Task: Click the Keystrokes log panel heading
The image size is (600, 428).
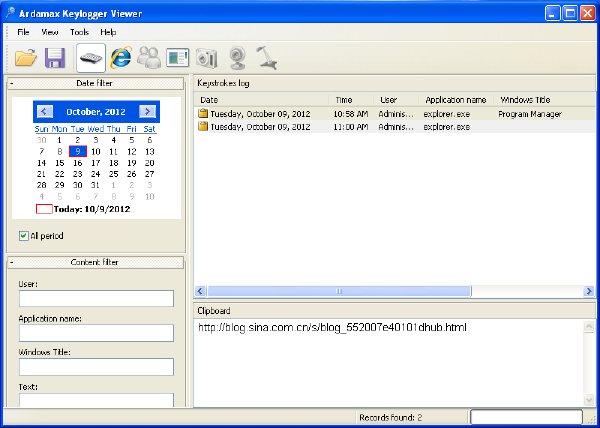Action: coord(223,83)
